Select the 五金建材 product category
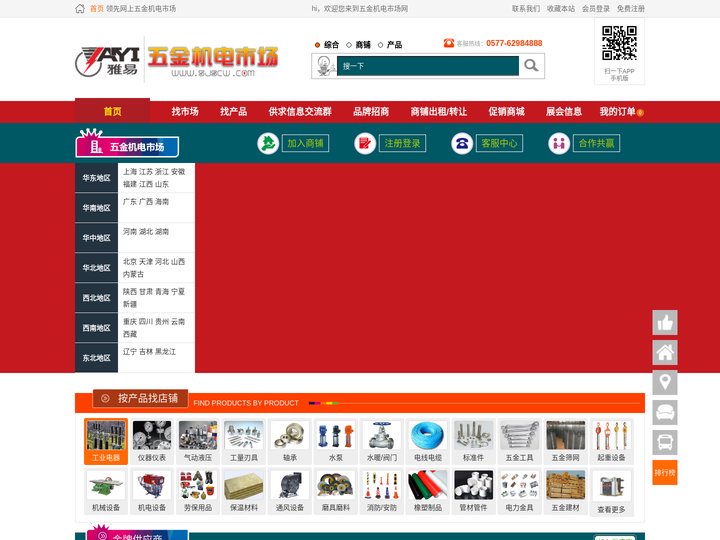Viewport: 720px width, 540px height. click(565, 491)
